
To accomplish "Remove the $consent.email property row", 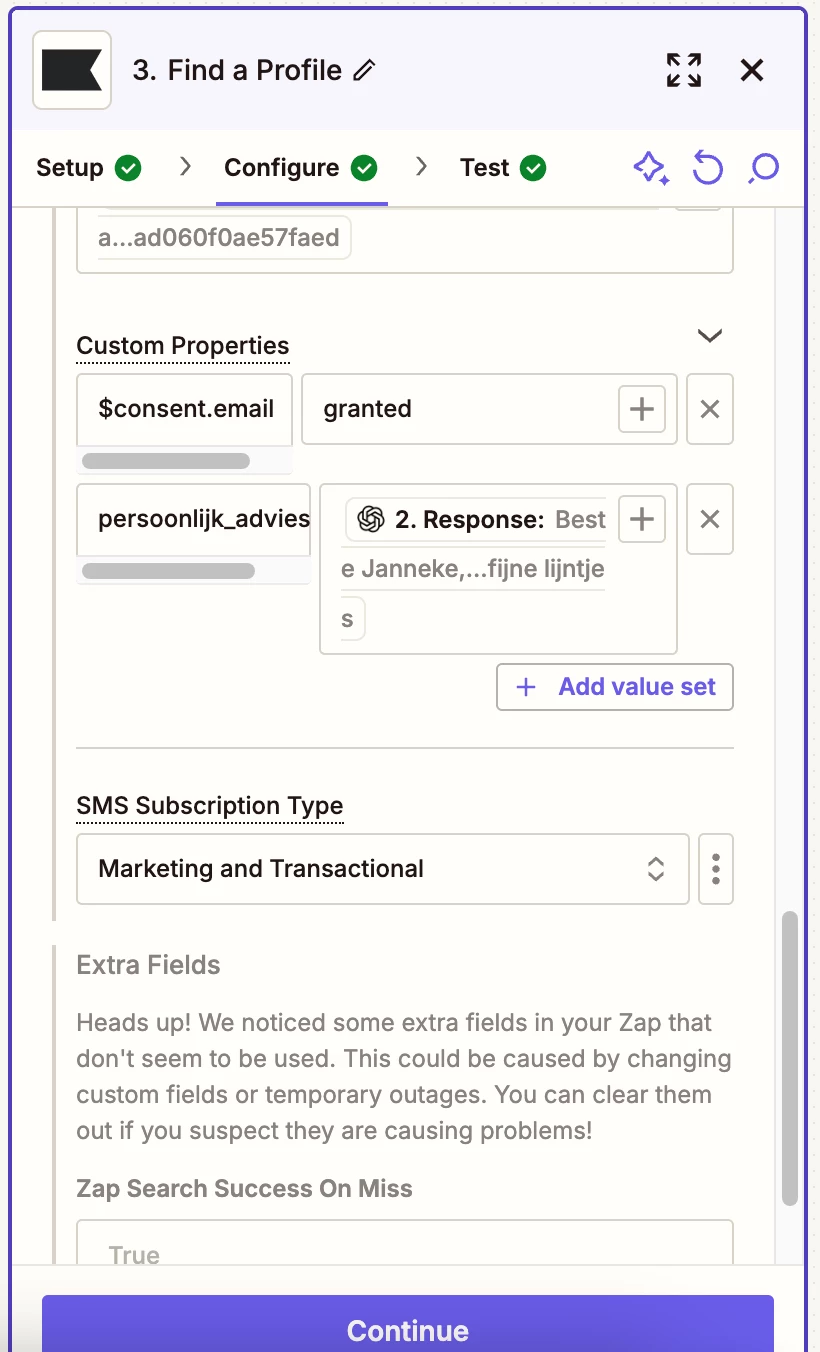I will (710, 409).
